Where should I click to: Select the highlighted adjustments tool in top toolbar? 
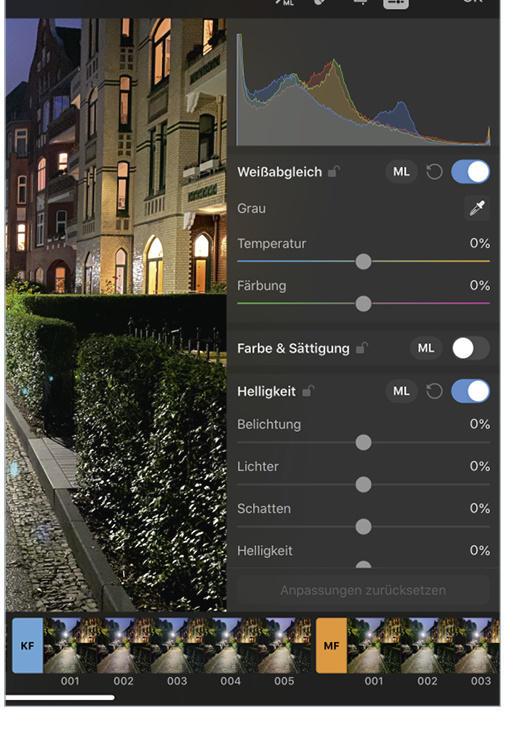(396, 3)
